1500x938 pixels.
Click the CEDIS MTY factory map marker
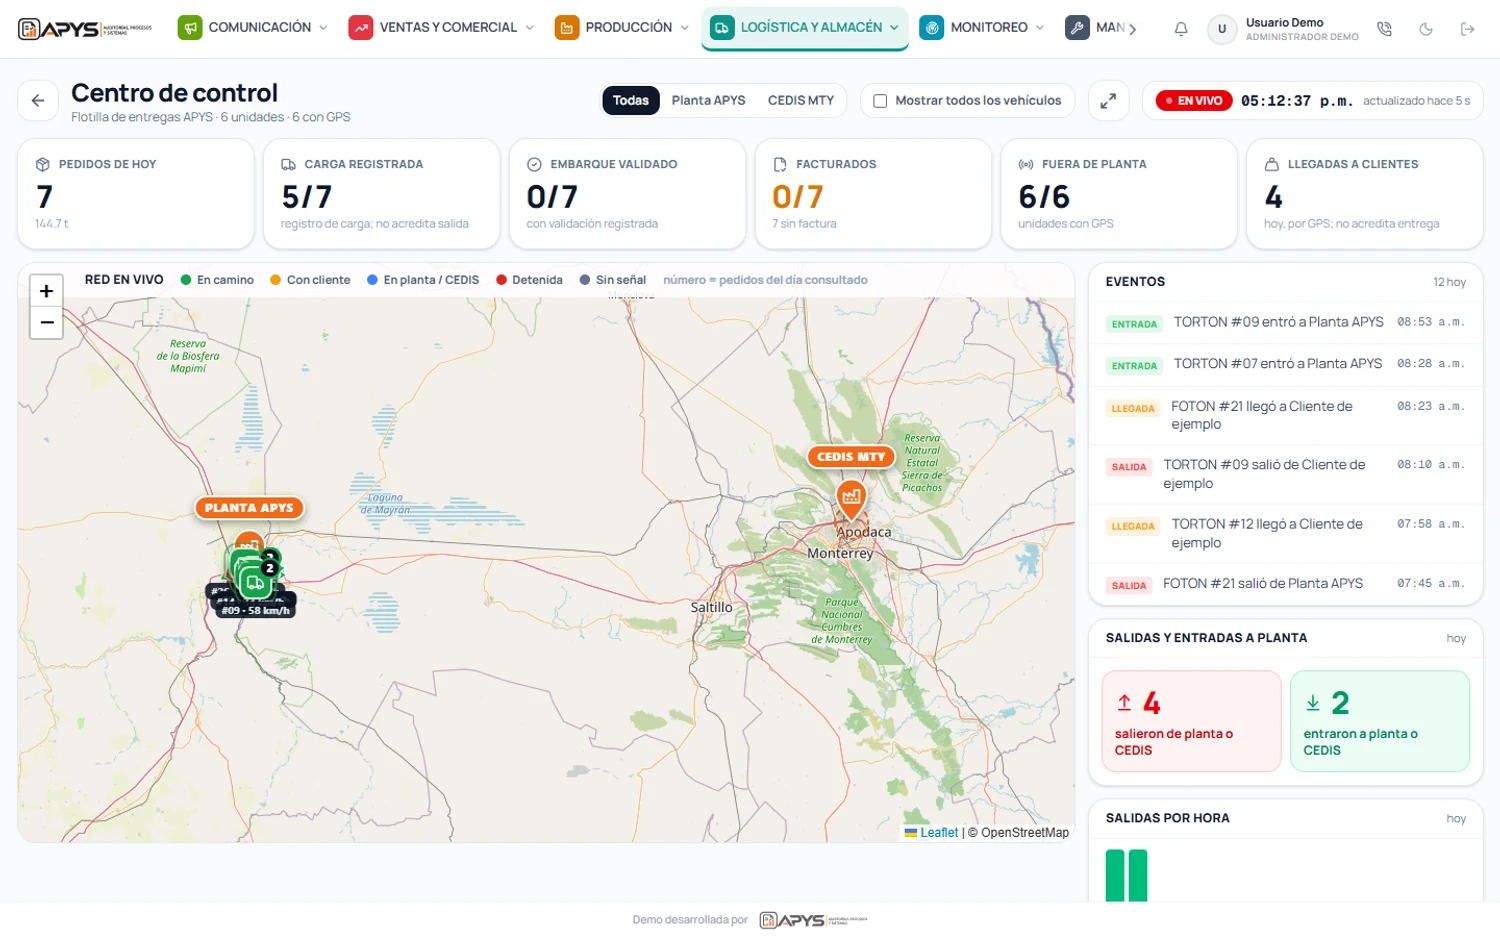[x=851, y=497]
